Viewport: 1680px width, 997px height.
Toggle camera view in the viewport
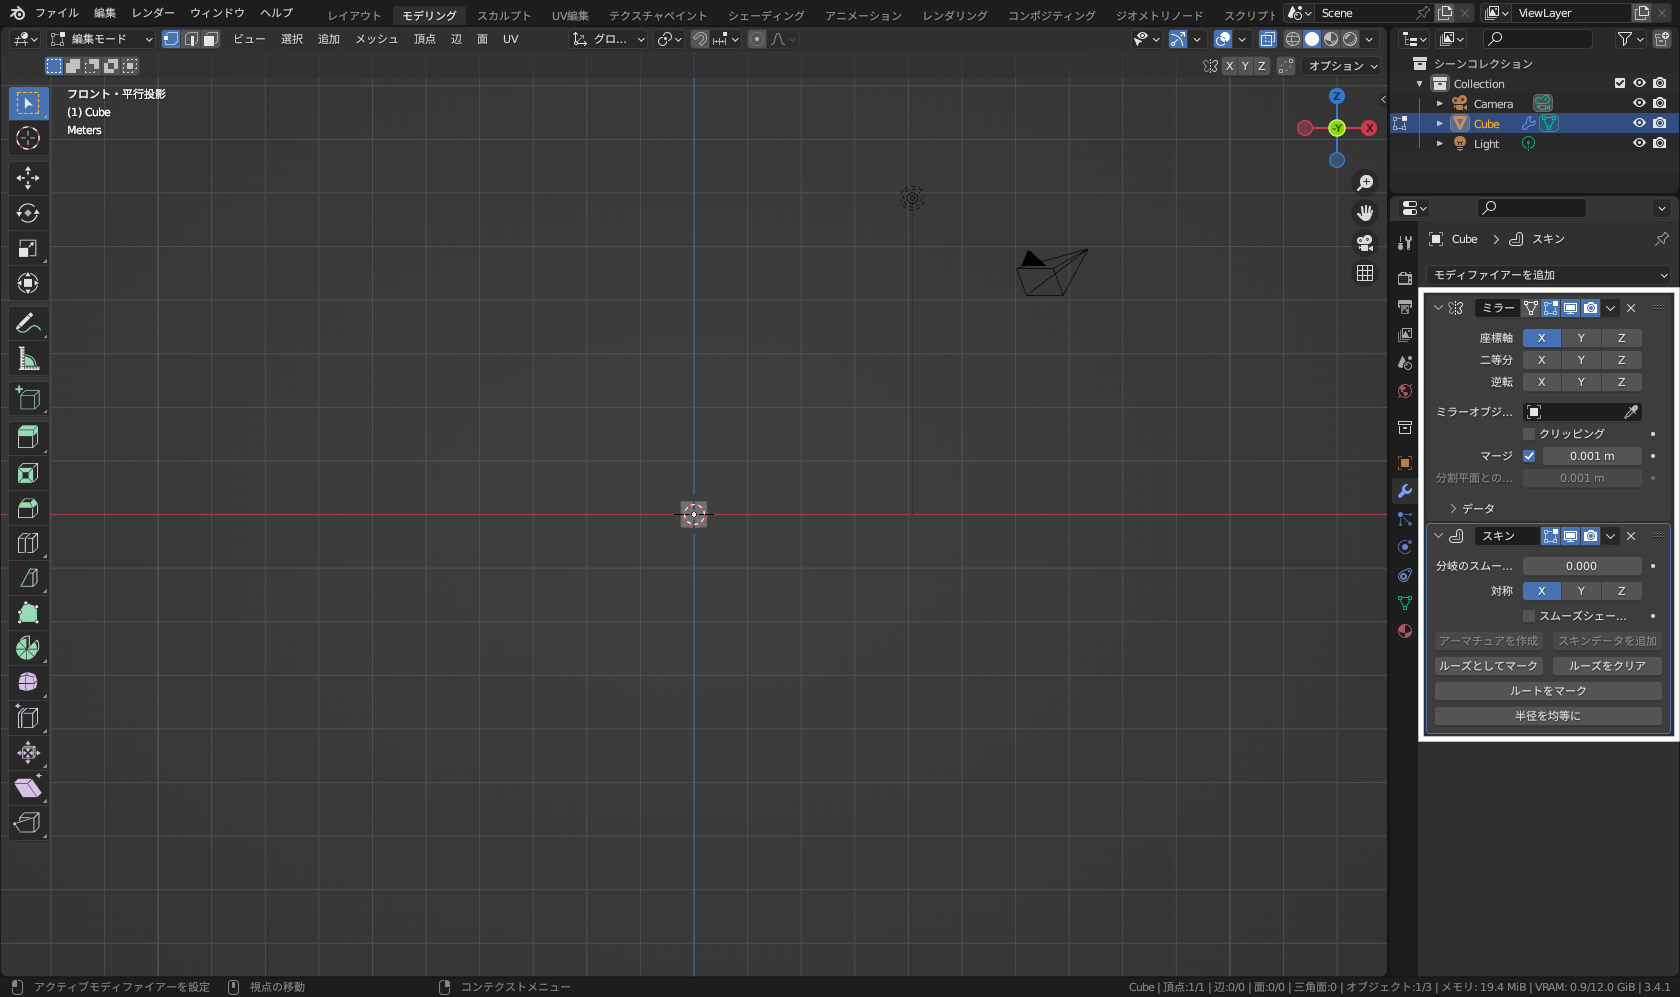(1365, 243)
